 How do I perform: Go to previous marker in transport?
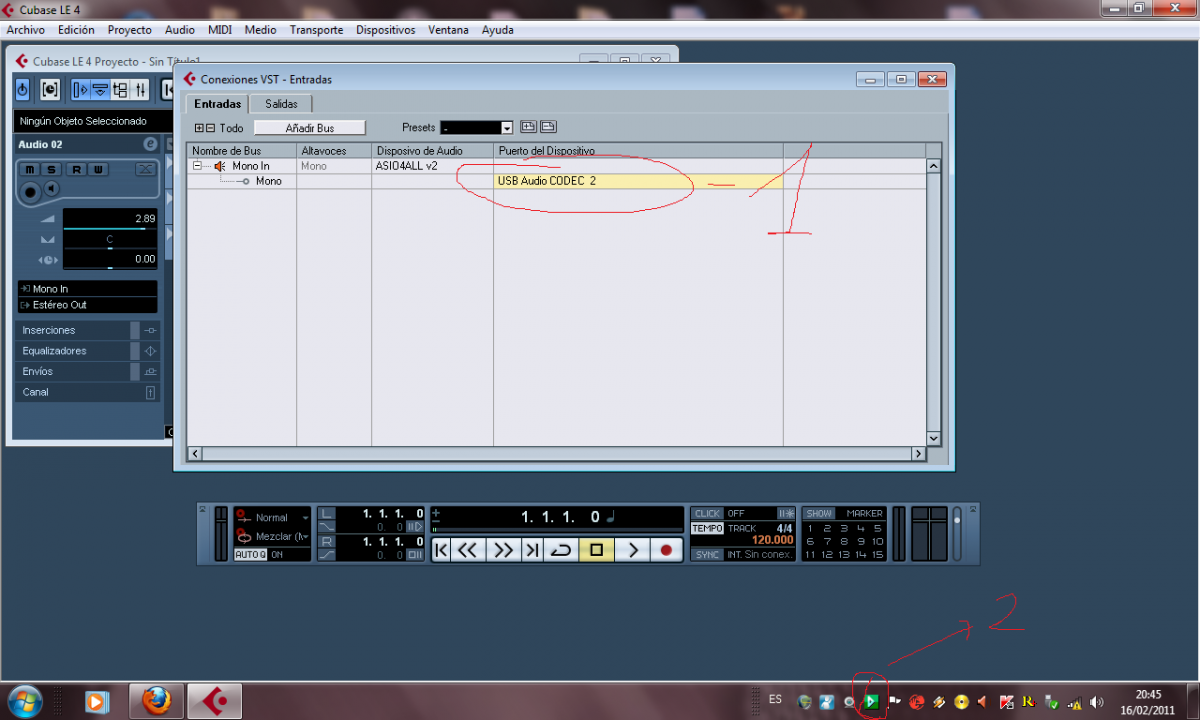(x=441, y=549)
